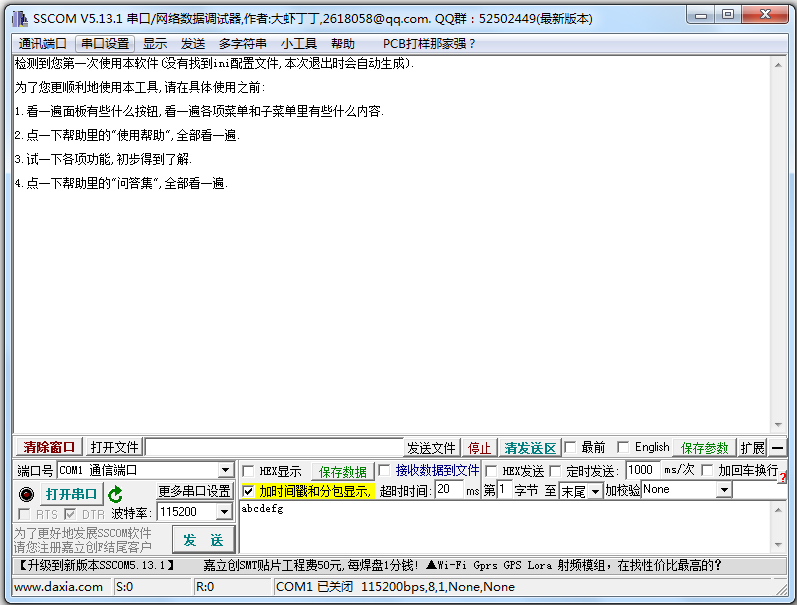Toggle the HEX显示 checkbox
The width and height of the screenshot is (797, 605).
click(x=249, y=471)
